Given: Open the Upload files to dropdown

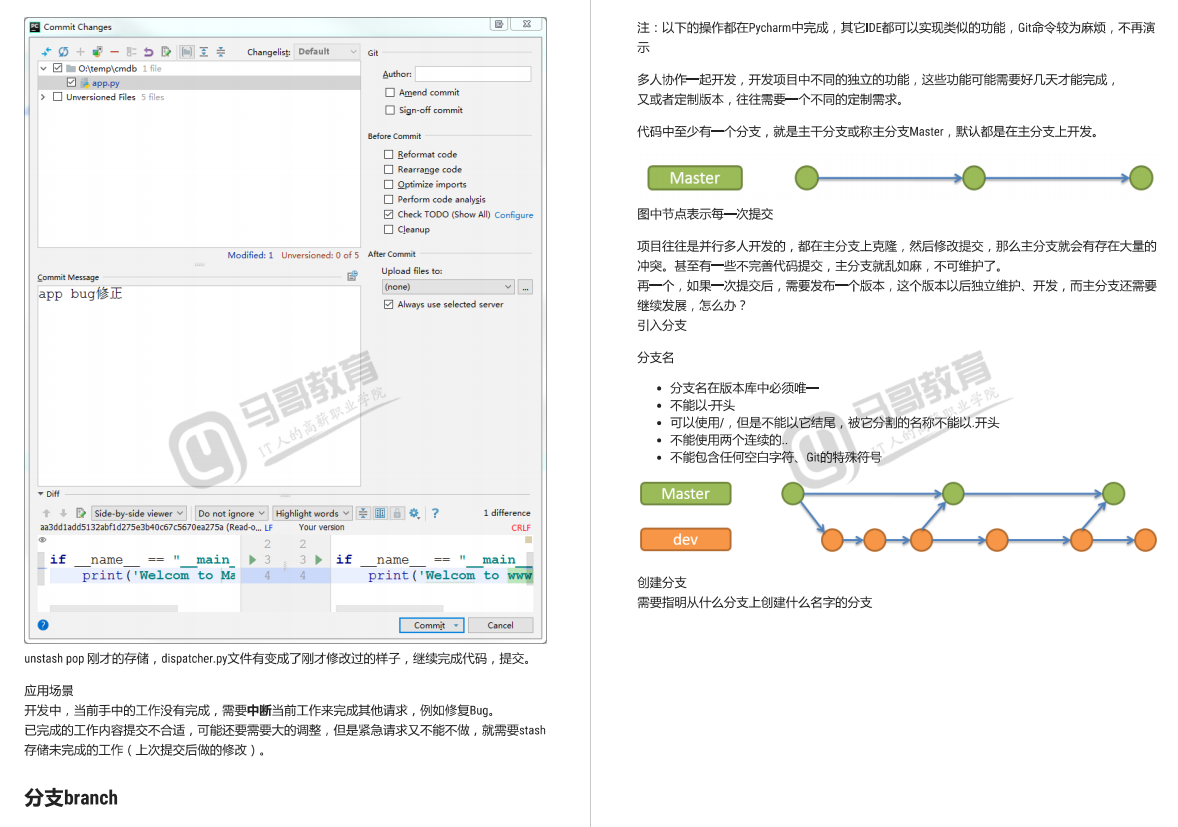Looking at the screenshot, I should tap(447, 287).
